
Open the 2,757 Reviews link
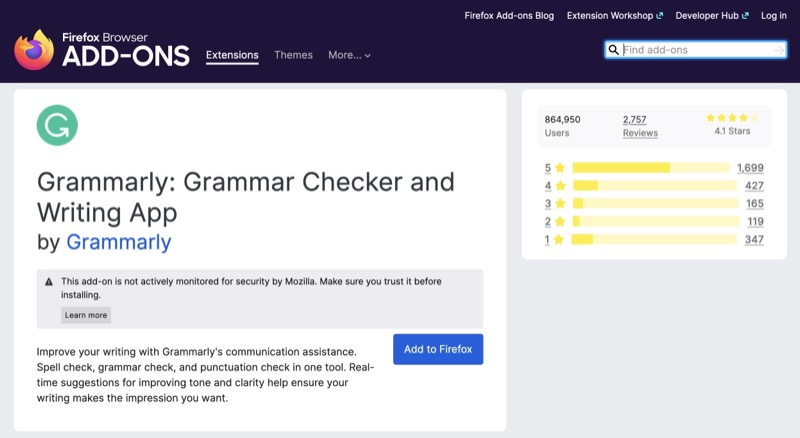[x=635, y=119]
